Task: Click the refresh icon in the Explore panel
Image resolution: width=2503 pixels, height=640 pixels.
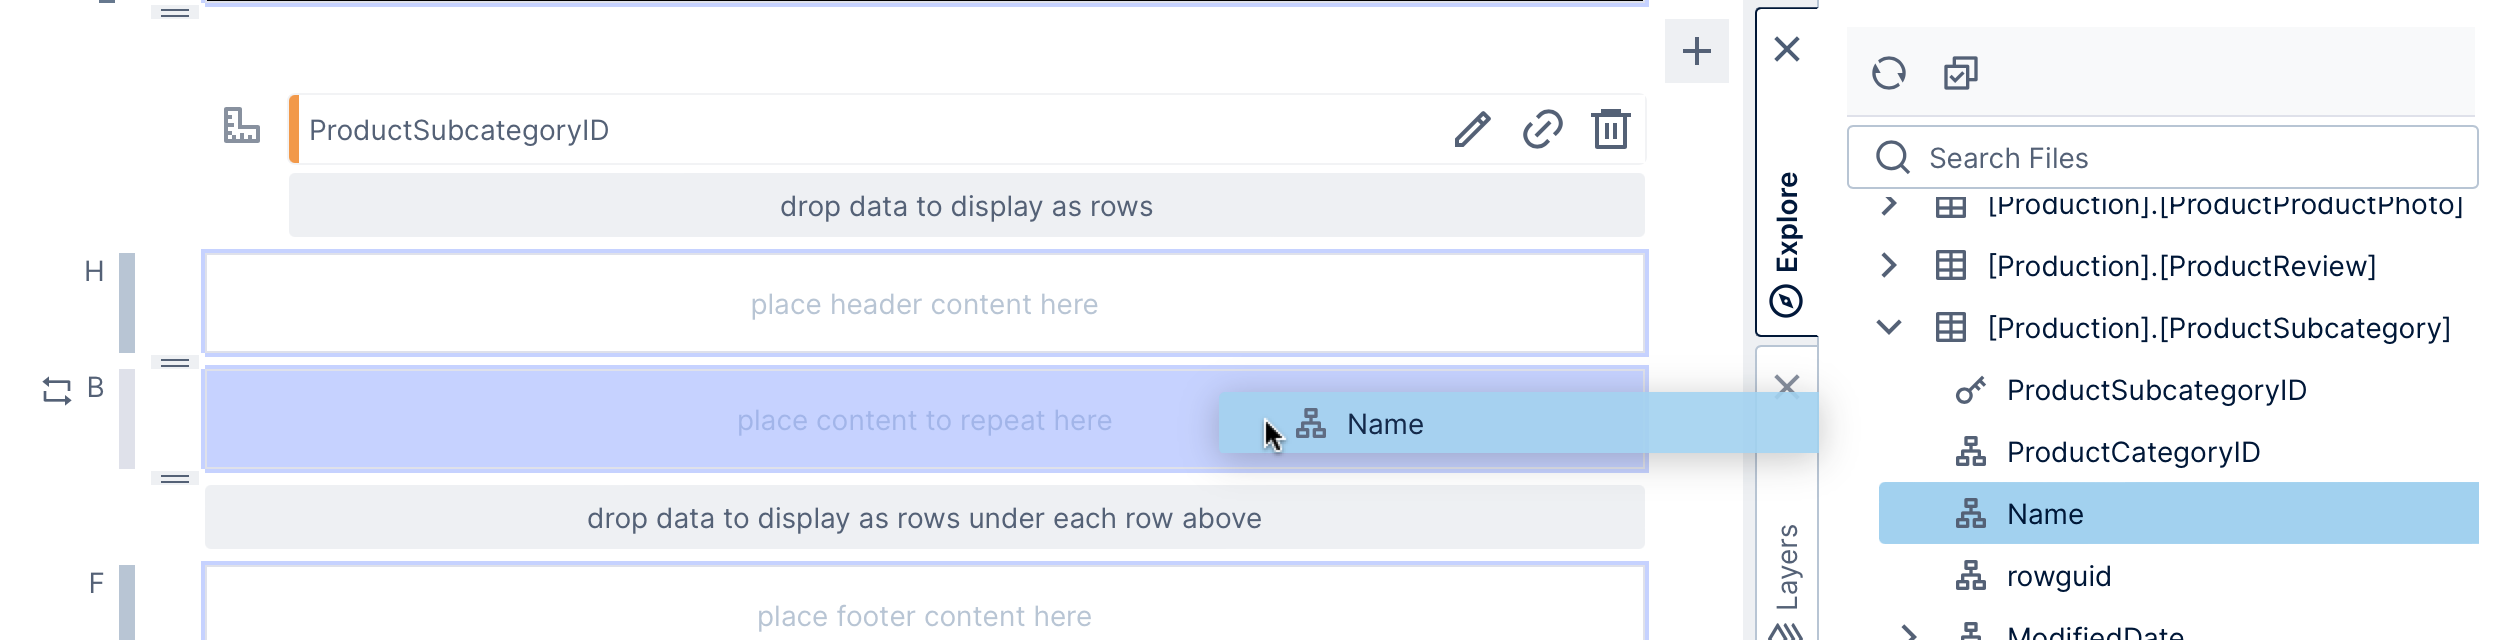Action: click(1890, 73)
